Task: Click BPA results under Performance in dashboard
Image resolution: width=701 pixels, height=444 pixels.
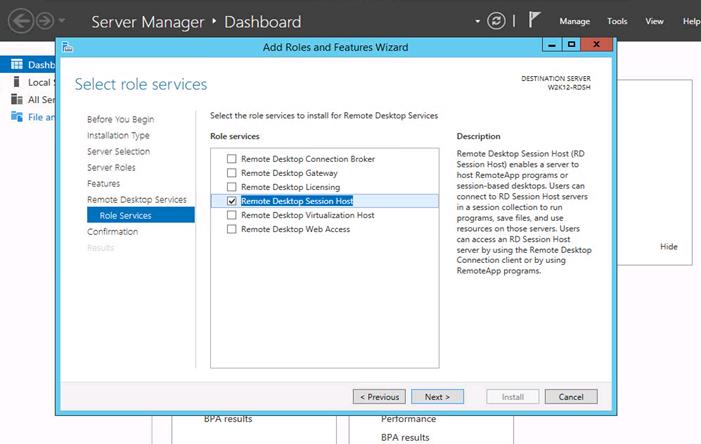Action: coord(405,437)
